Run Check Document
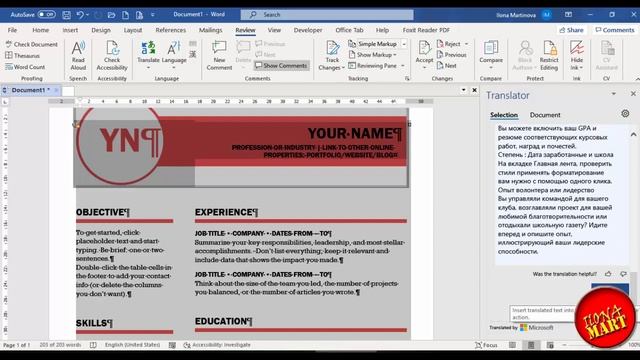Image resolution: width=640 pixels, height=360 pixels. (32, 44)
